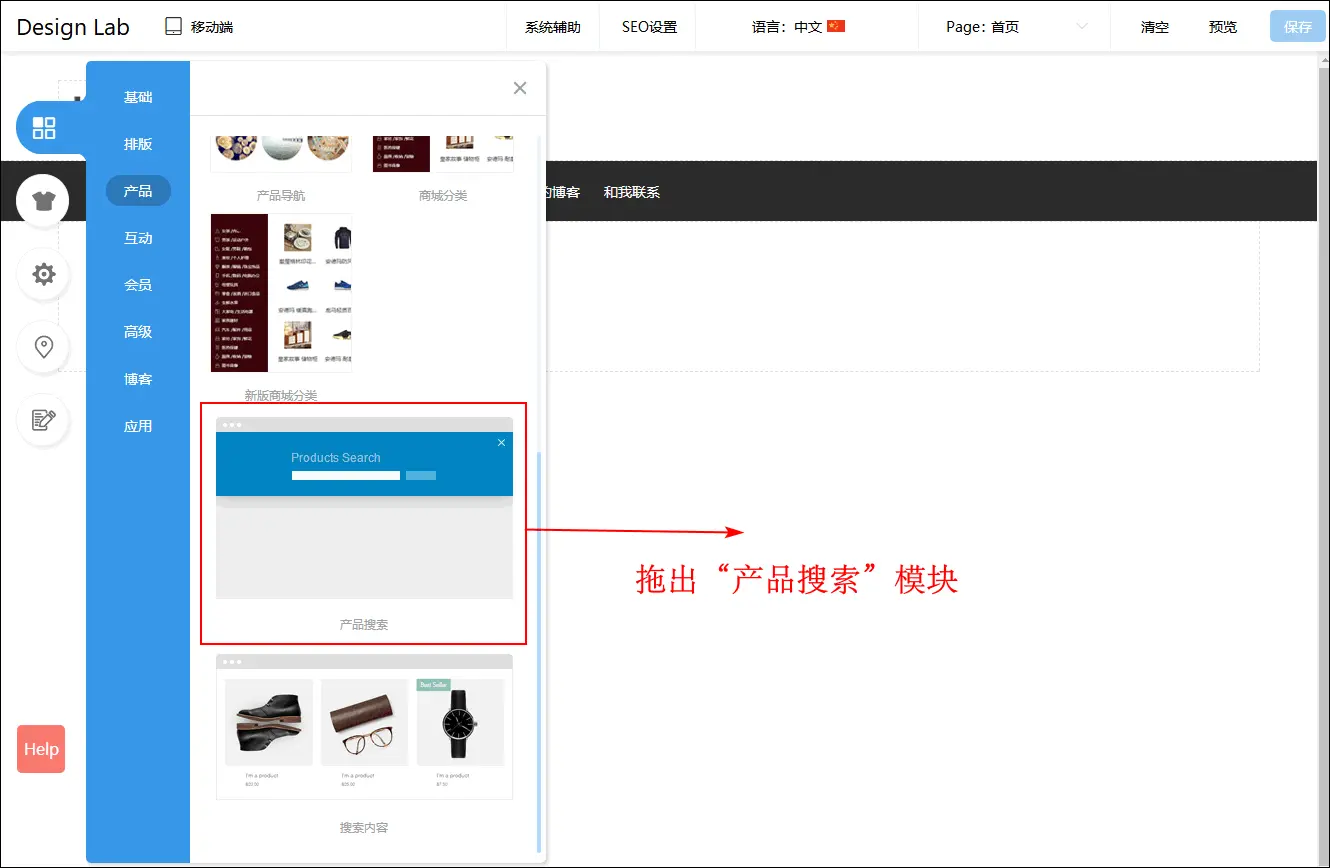Open 系统辅助 menu

pyautogui.click(x=553, y=27)
